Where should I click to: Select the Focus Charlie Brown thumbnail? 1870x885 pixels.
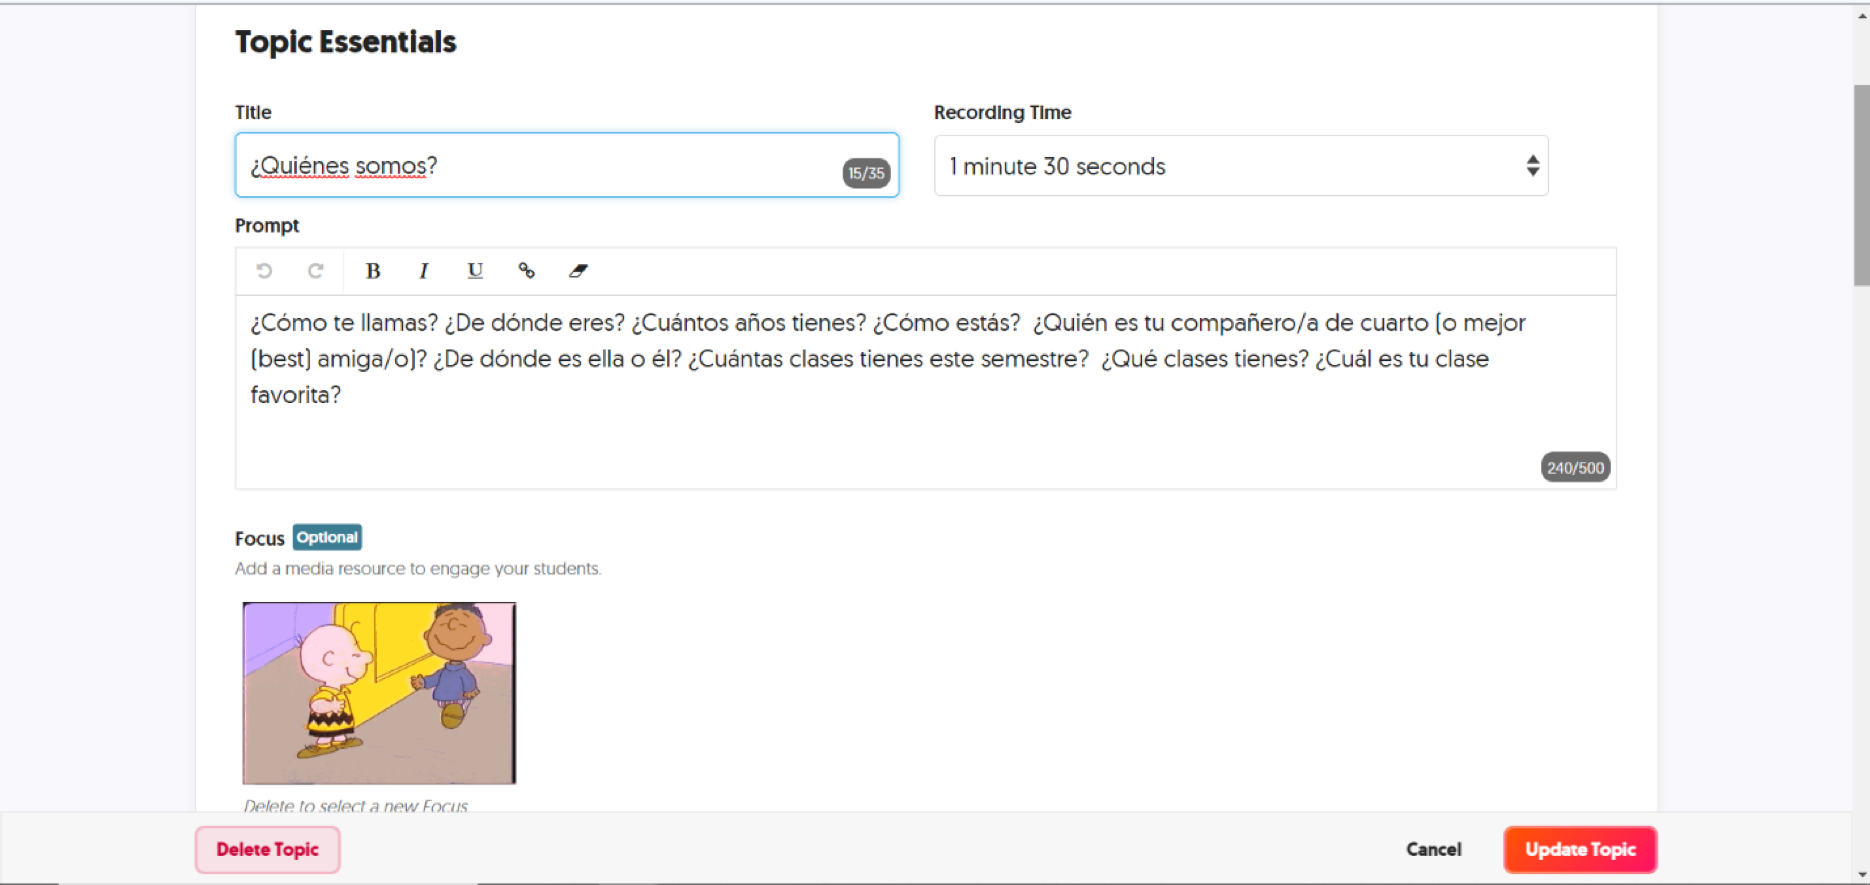click(x=379, y=693)
